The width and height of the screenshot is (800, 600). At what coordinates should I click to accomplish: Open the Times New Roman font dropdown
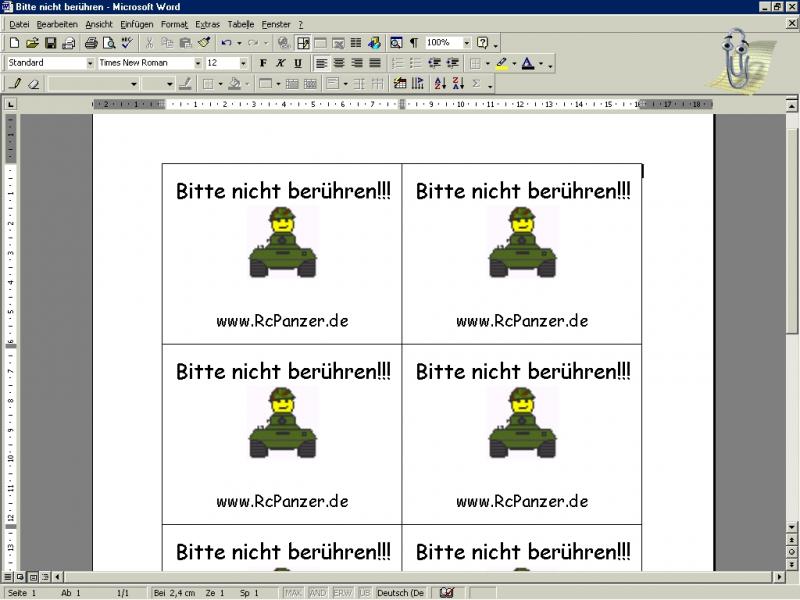point(199,63)
